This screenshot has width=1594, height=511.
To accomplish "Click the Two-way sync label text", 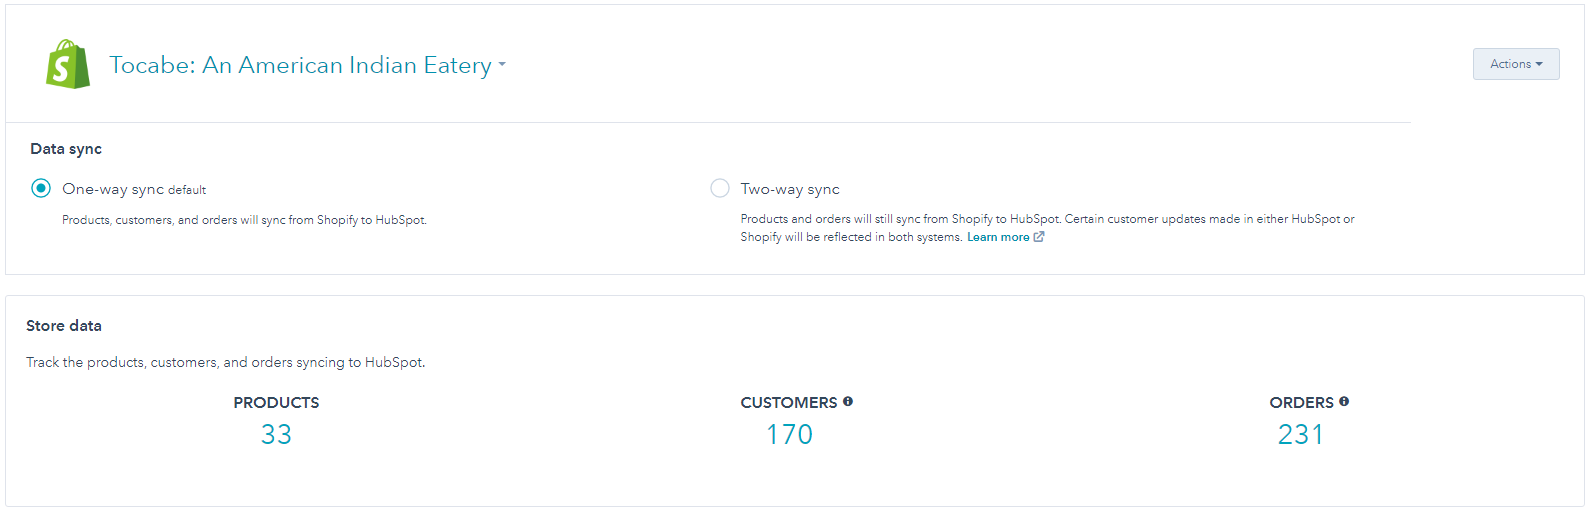I will (790, 189).
